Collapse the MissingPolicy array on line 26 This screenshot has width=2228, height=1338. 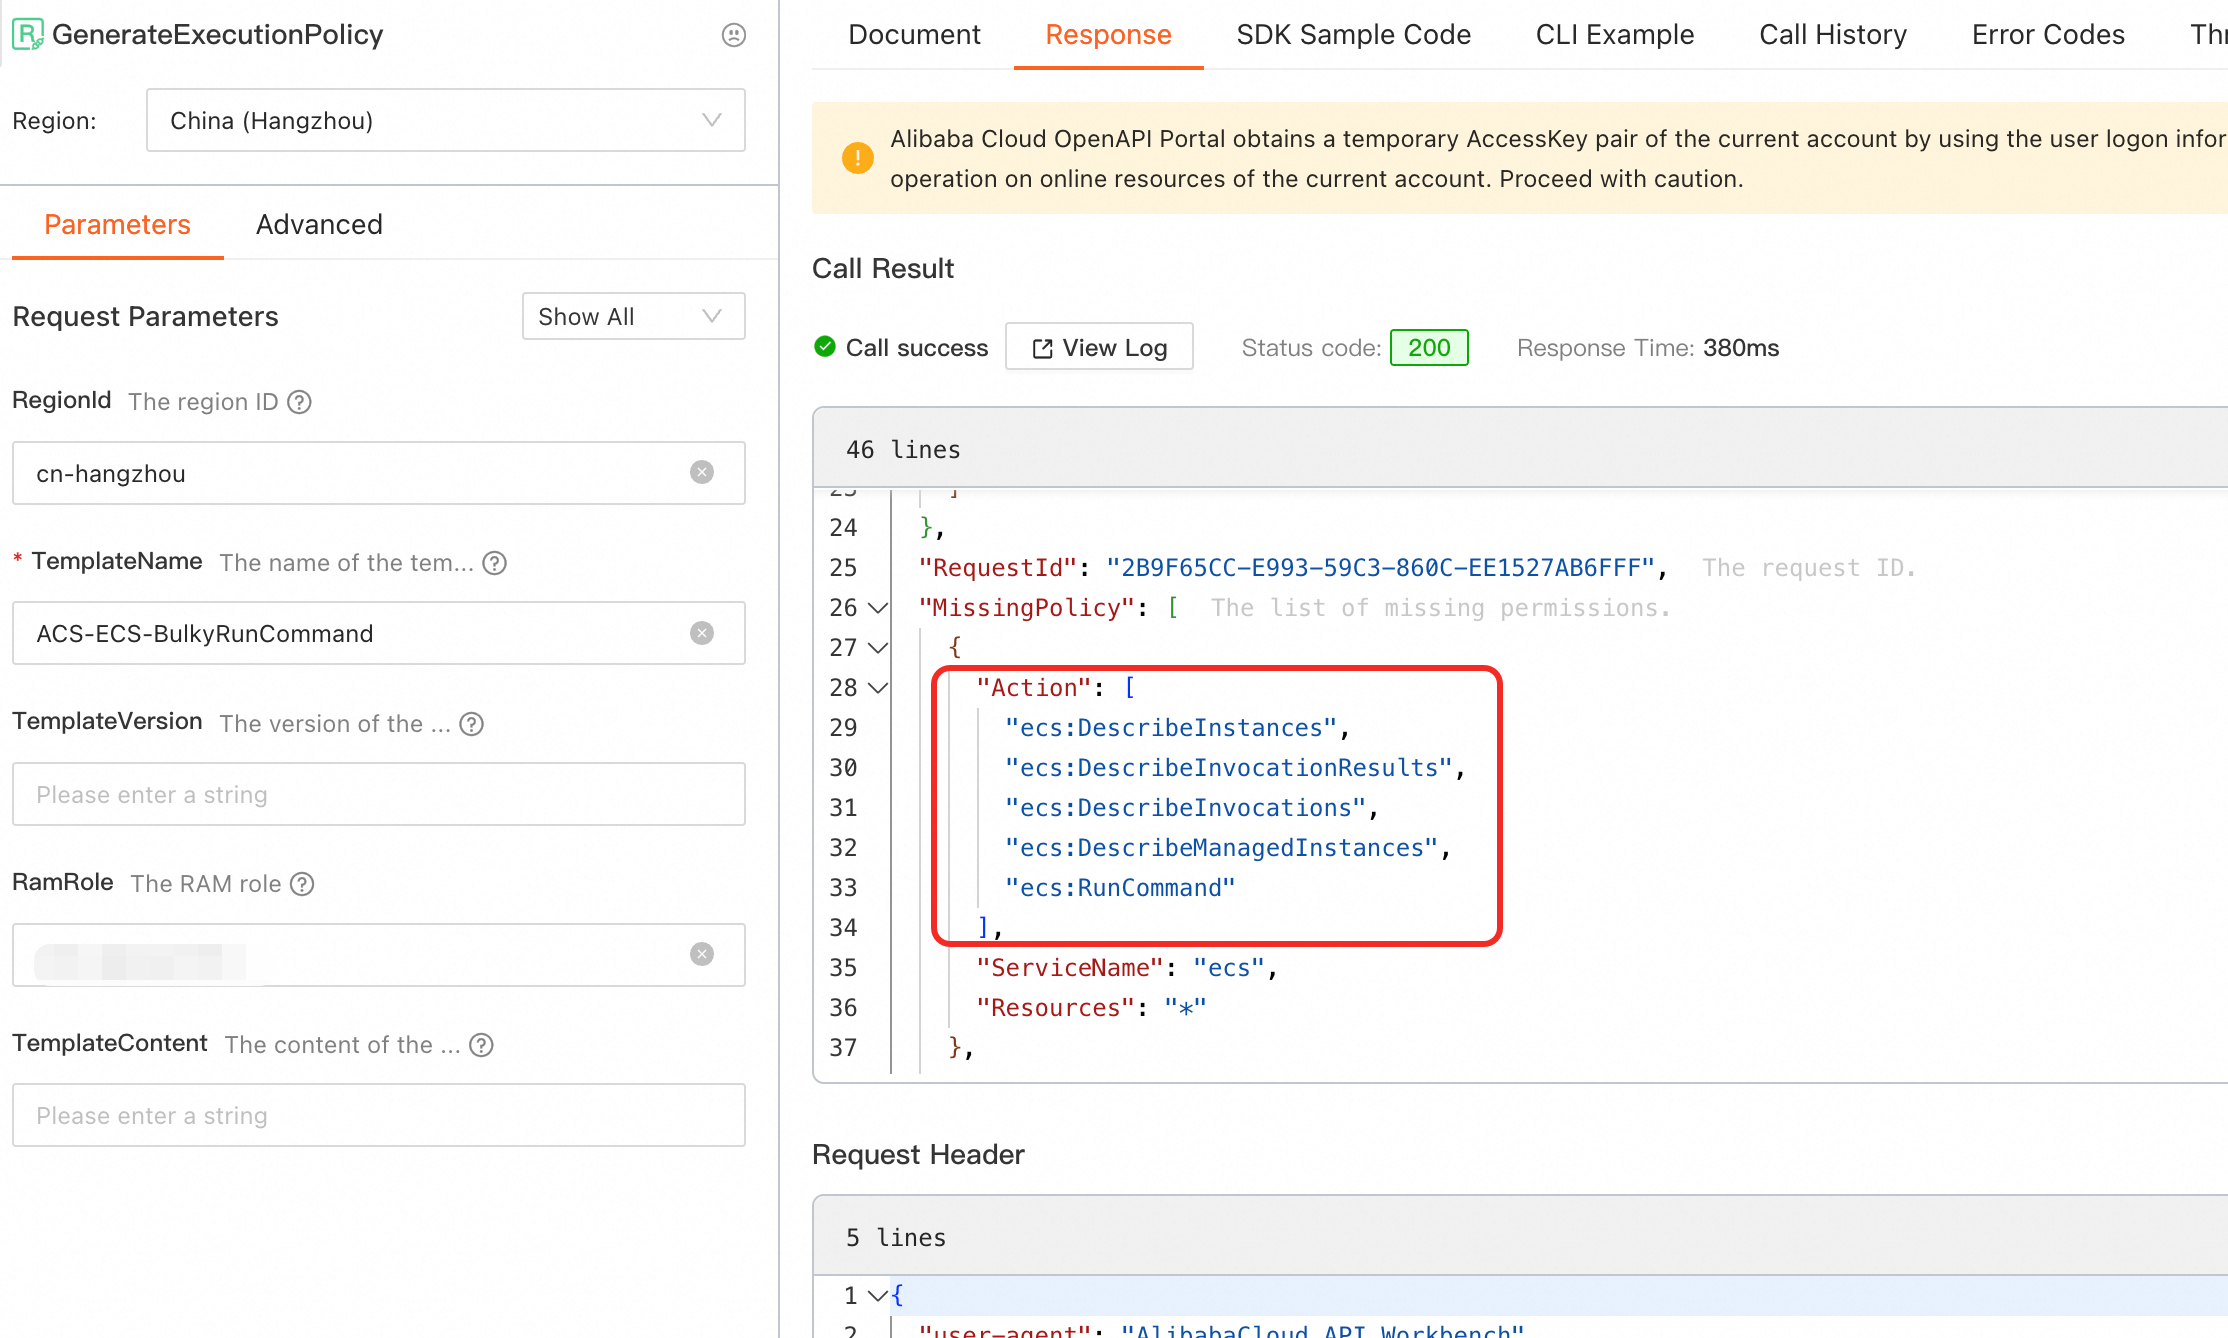click(878, 607)
